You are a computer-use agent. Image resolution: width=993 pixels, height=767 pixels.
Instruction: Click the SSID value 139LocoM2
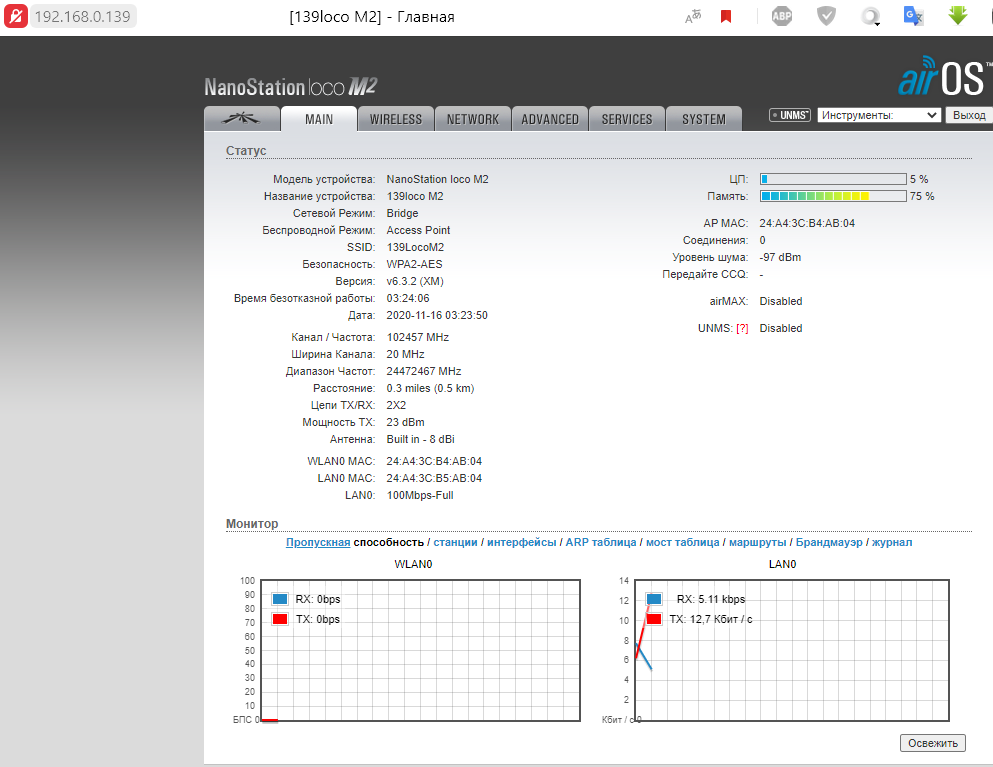point(415,247)
